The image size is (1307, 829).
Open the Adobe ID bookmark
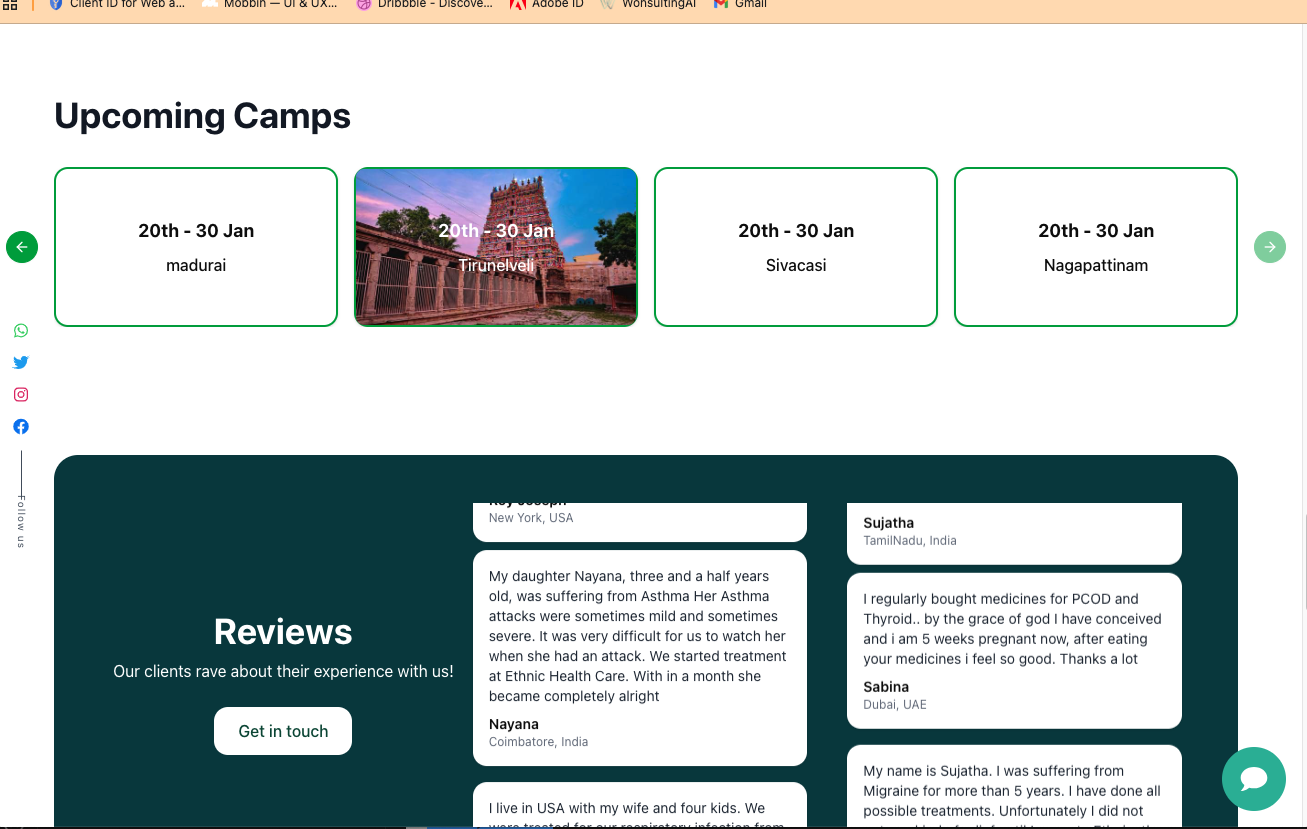546,6
